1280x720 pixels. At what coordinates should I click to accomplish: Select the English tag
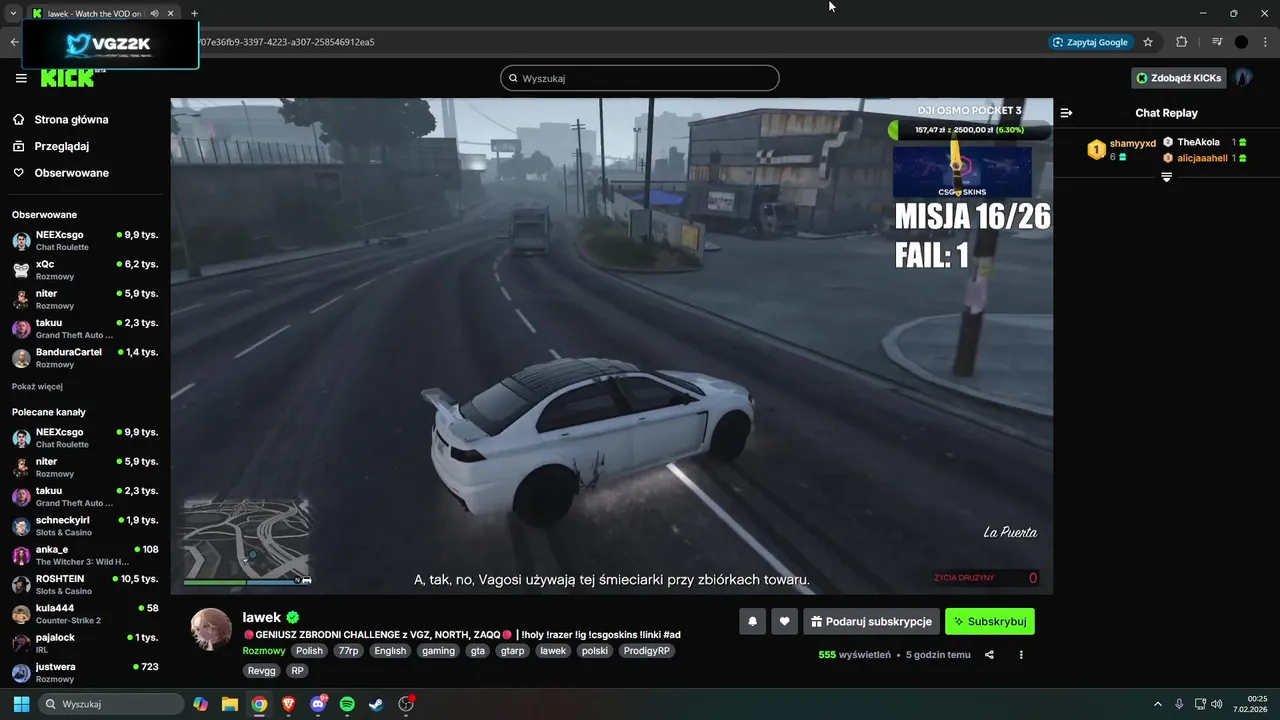pyautogui.click(x=390, y=650)
